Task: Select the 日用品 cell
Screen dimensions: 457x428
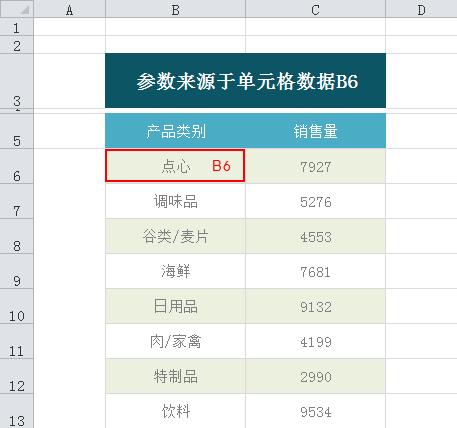Action: click(175, 306)
